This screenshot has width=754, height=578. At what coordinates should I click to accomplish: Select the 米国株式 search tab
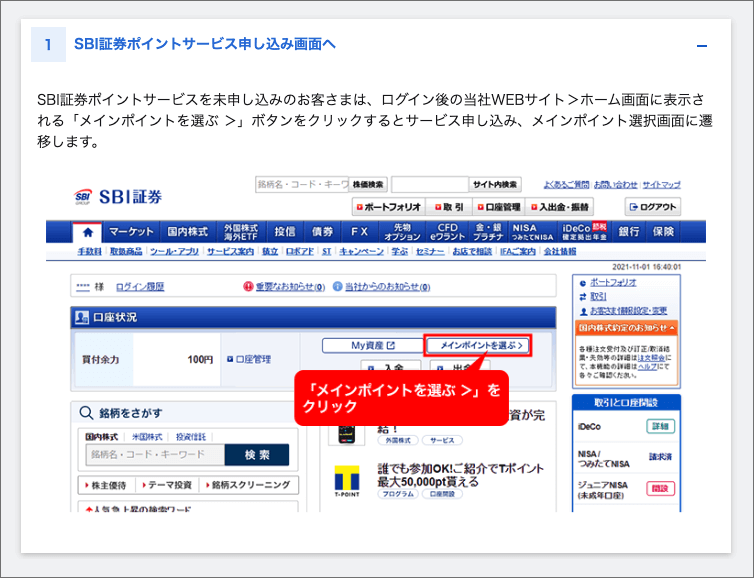pos(147,437)
